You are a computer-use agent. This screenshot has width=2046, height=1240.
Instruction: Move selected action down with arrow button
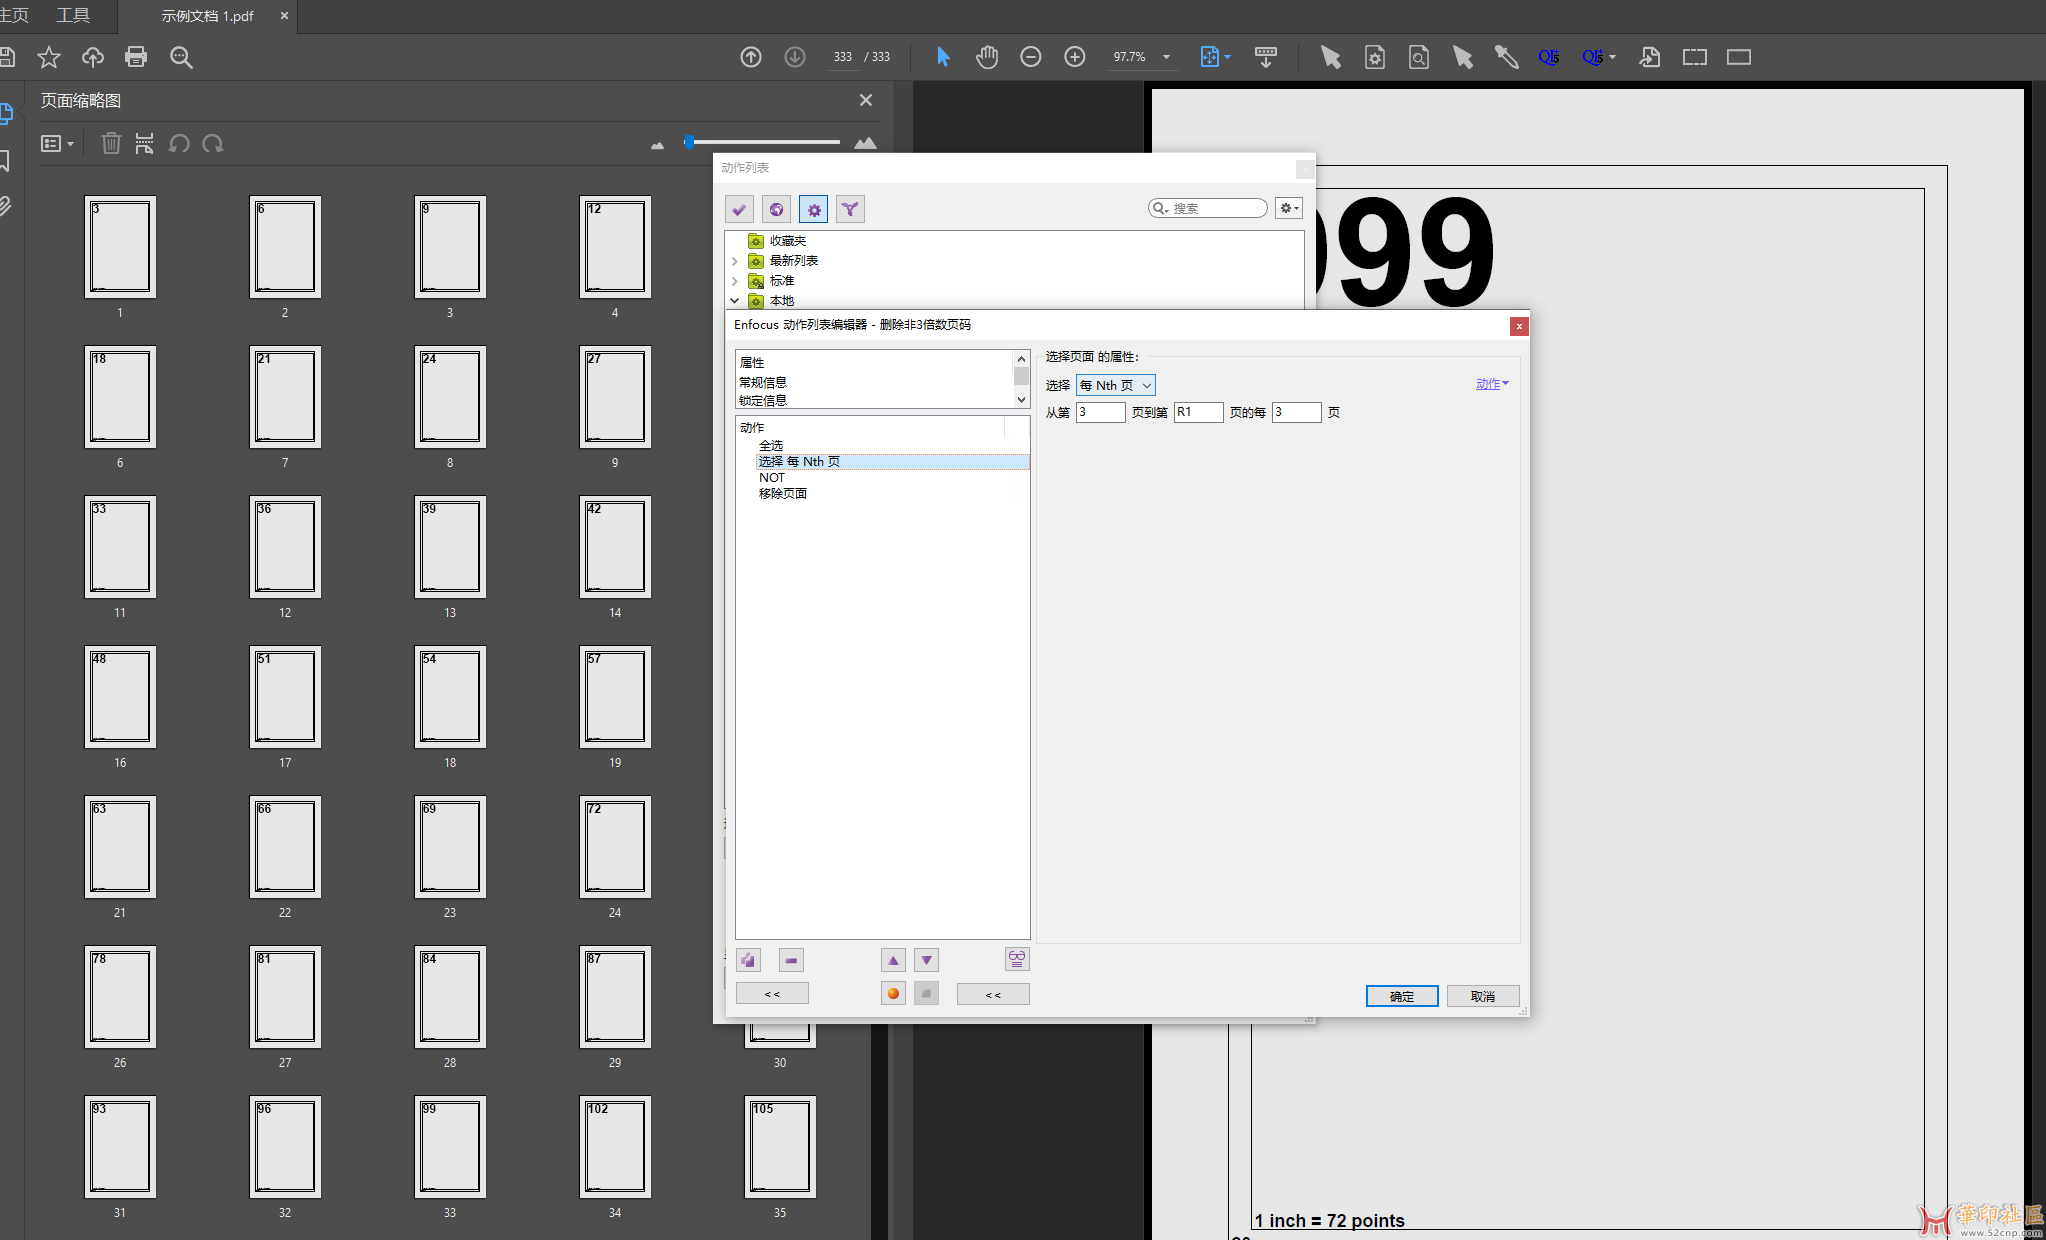pyautogui.click(x=927, y=960)
